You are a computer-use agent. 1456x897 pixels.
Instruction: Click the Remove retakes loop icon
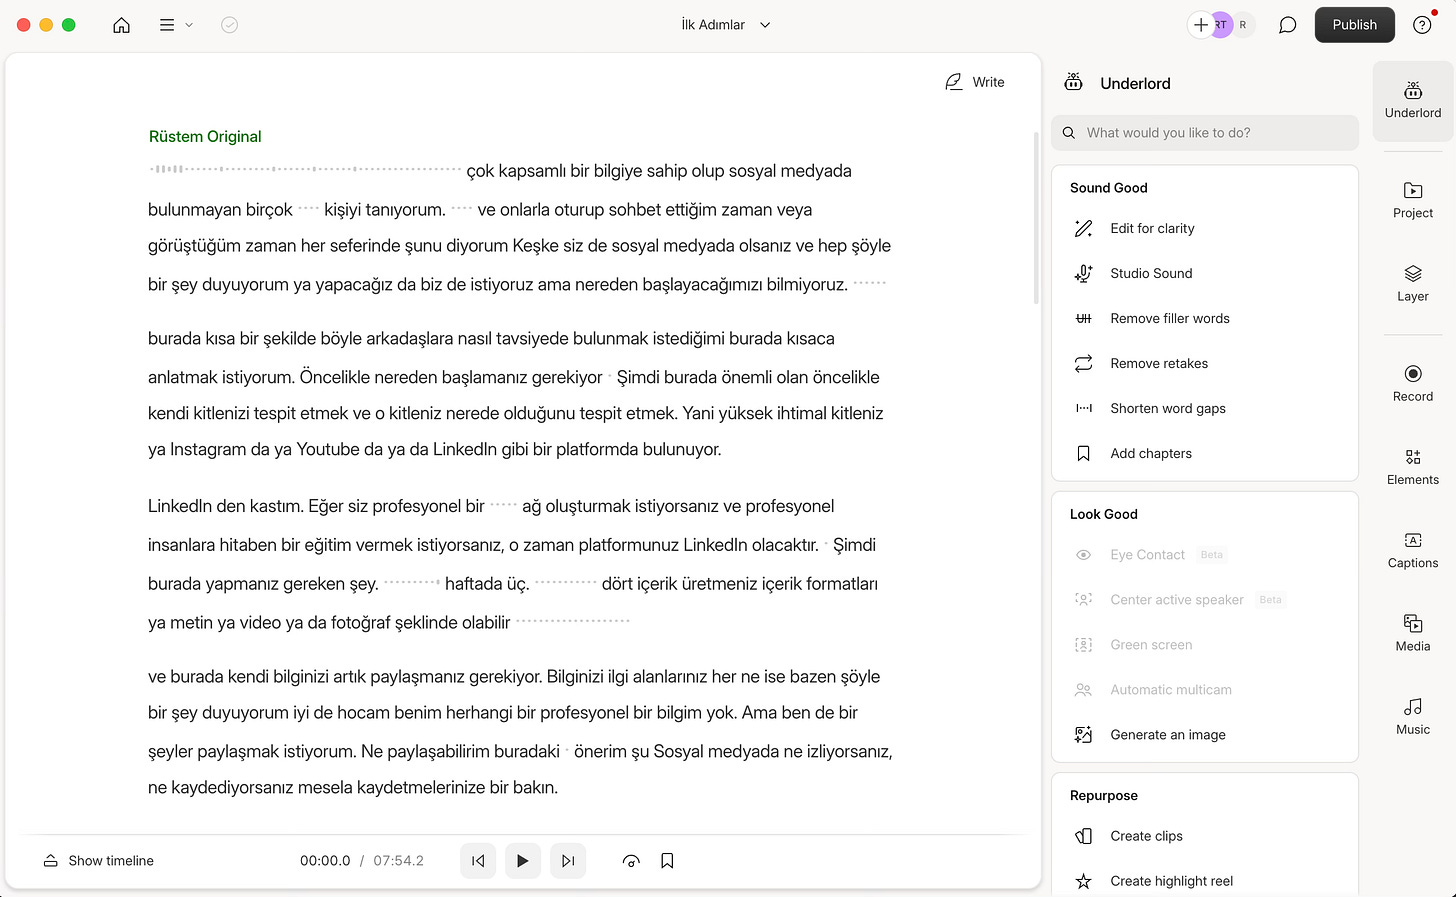pyautogui.click(x=1083, y=363)
